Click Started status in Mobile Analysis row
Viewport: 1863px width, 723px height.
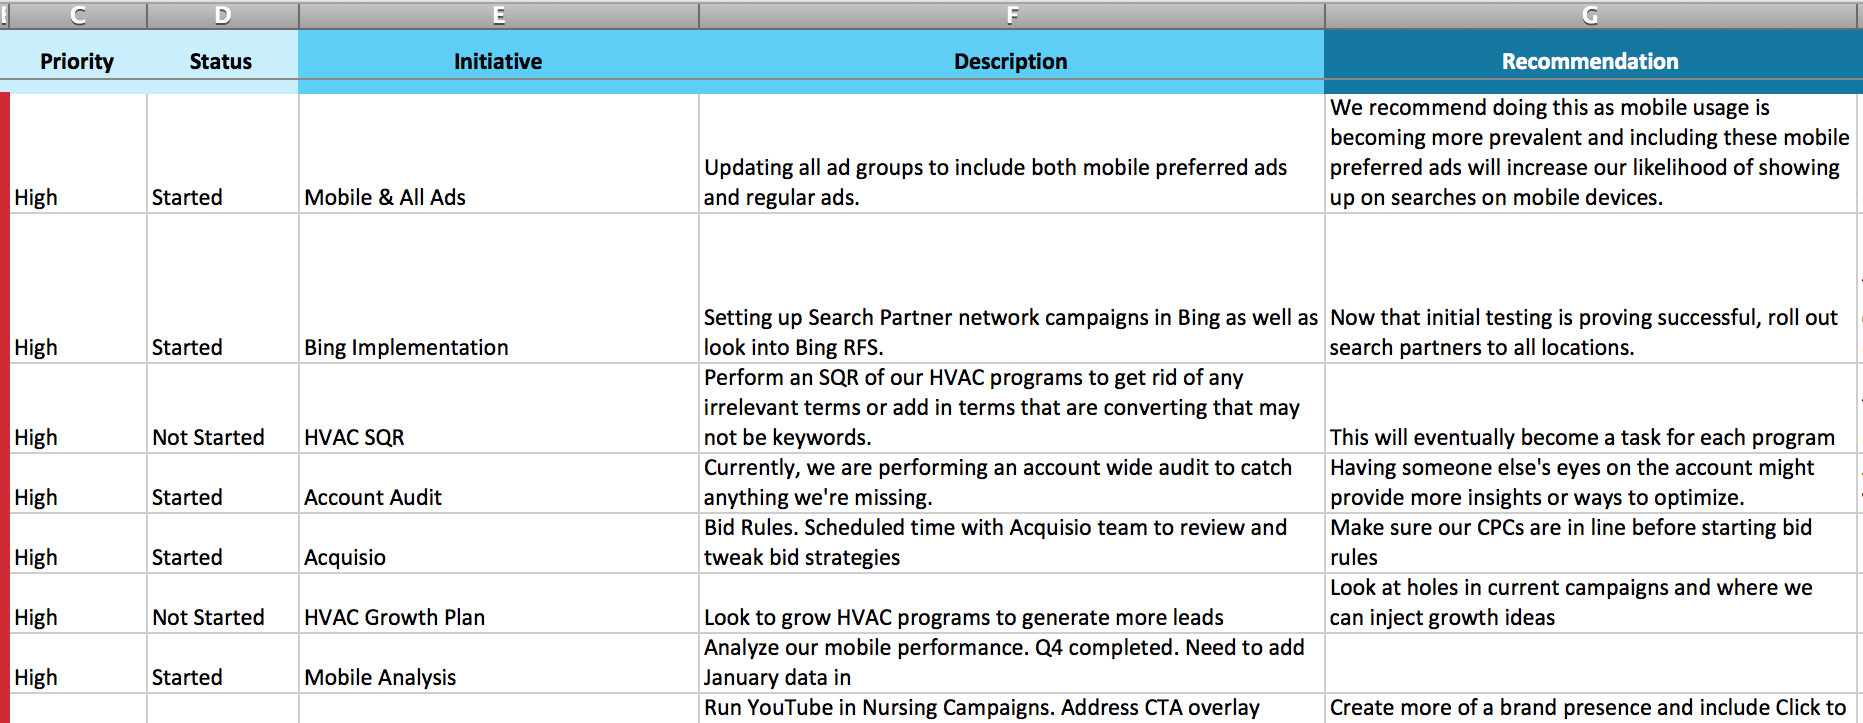pyautogui.click(x=223, y=663)
